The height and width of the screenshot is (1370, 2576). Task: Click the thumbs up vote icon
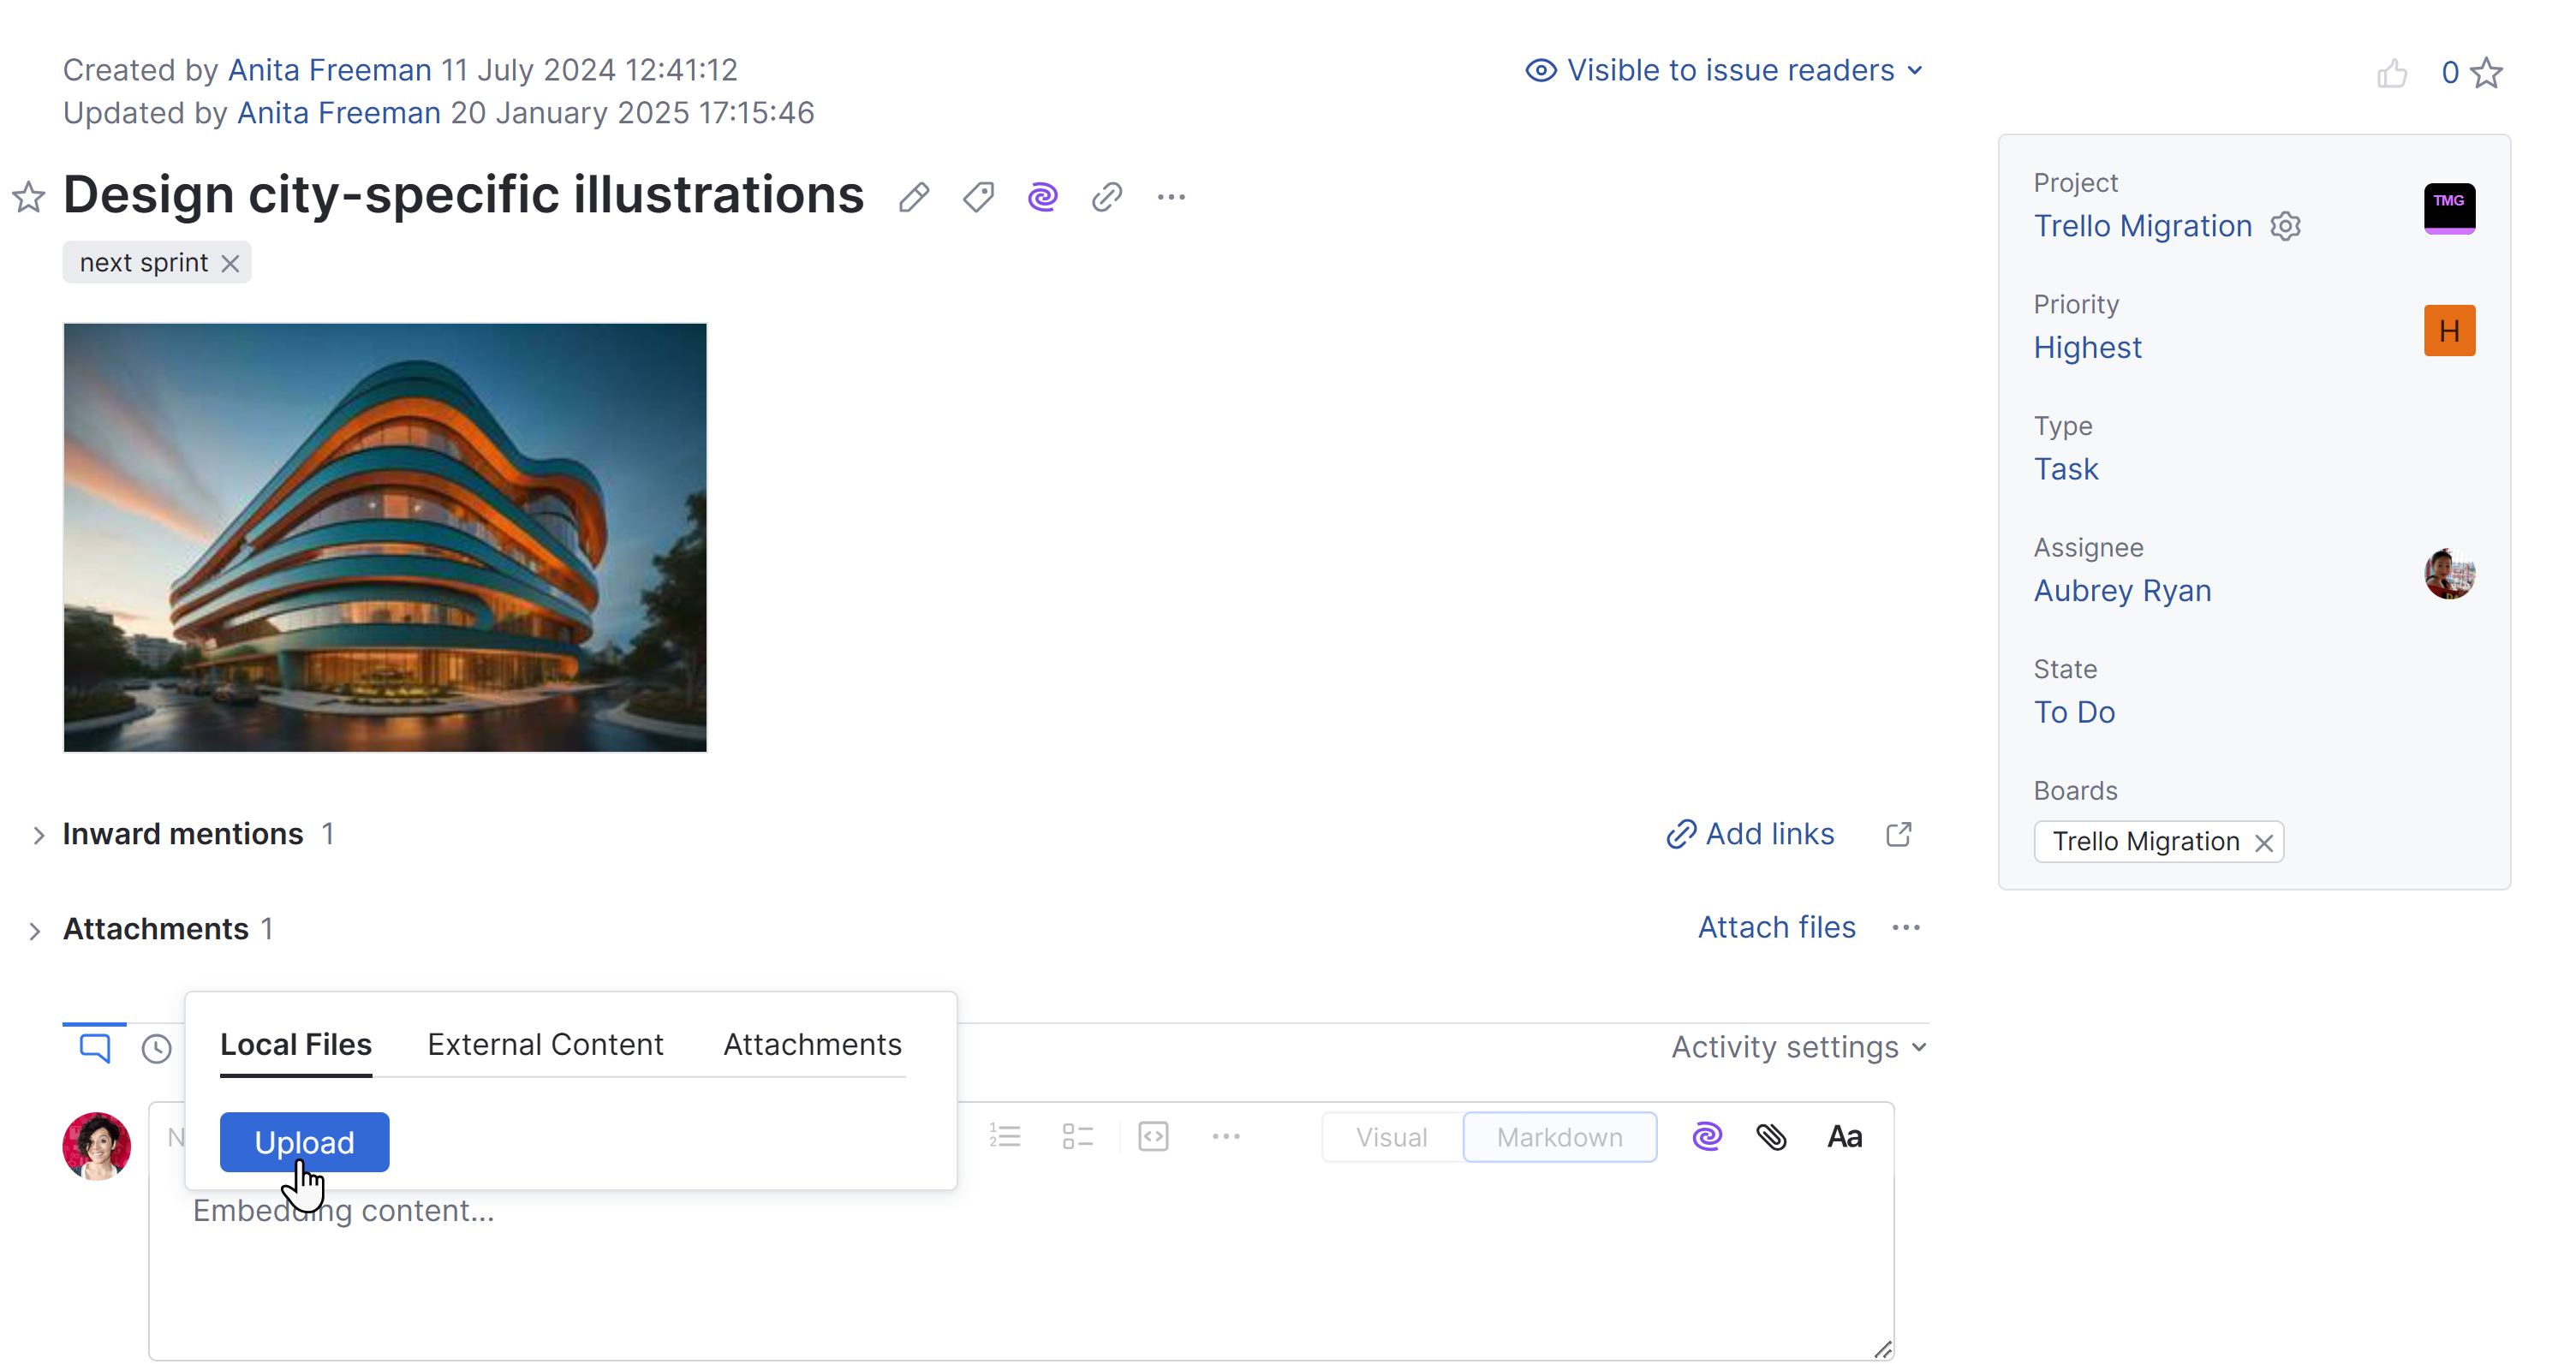2391,73
